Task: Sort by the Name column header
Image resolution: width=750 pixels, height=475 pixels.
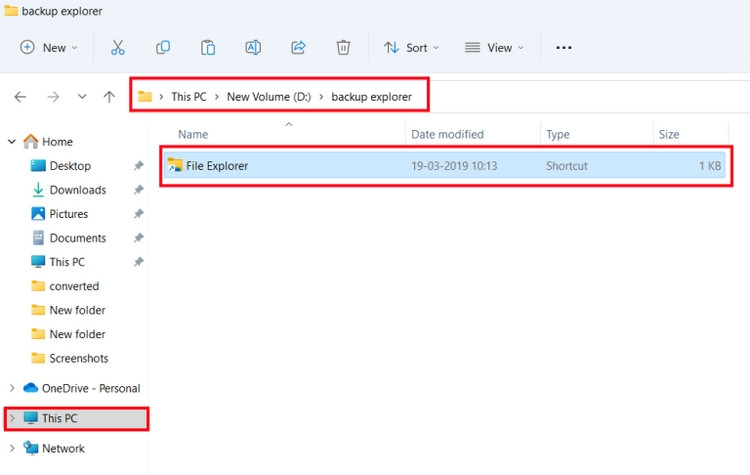Action: pyautogui.click(x=193, y=134)
